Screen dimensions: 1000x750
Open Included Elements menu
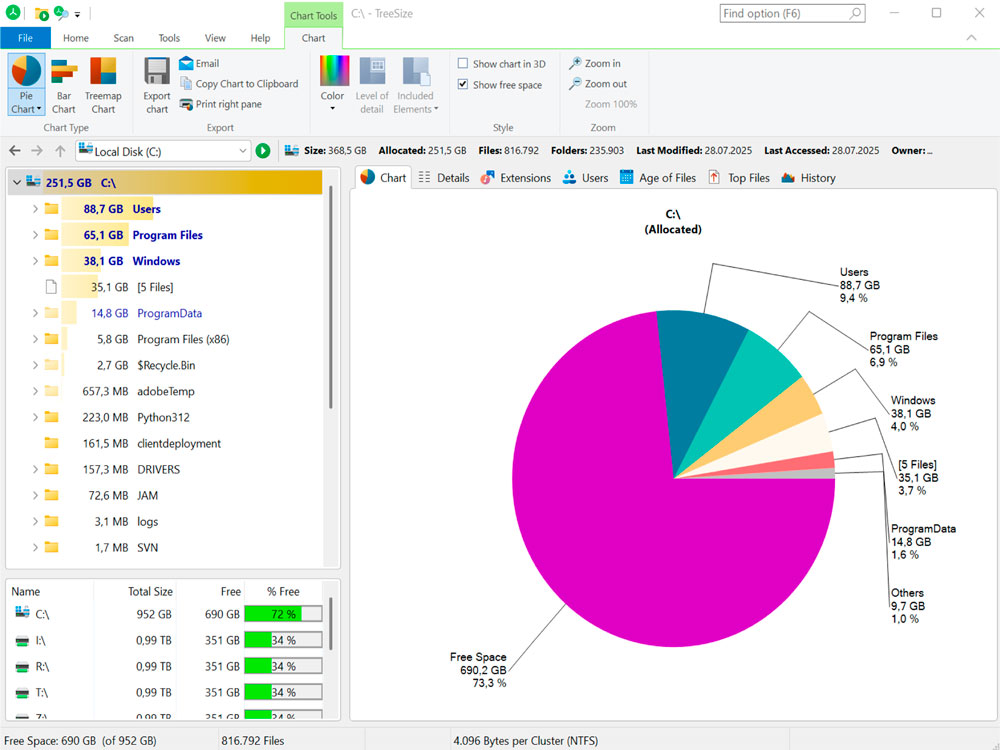(x=415, y=85)
